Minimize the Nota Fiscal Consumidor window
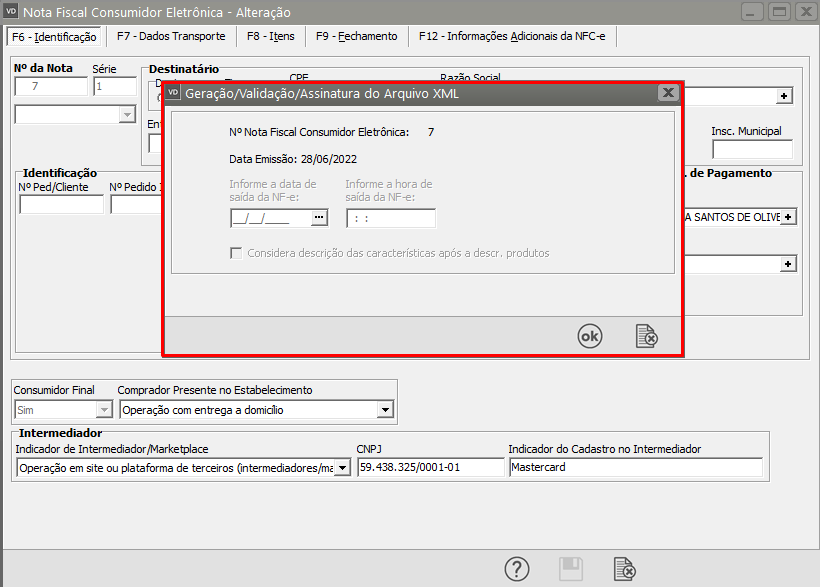This screenshot has width=820, height=587. point(750,12)
